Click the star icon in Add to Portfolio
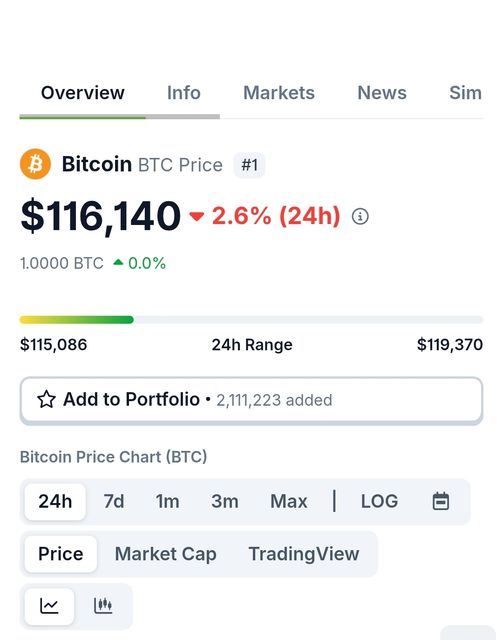Image resolution: width=503 pixels, height=640 pixels. pyautogui.click(x=46, y=399)
